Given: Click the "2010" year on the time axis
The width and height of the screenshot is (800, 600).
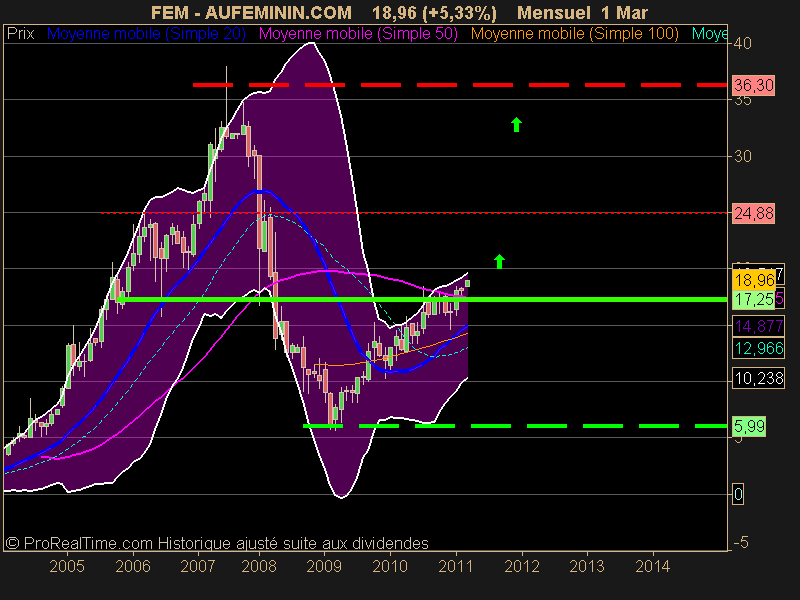Looking at the screenshot, I should (x=390, y=566).
